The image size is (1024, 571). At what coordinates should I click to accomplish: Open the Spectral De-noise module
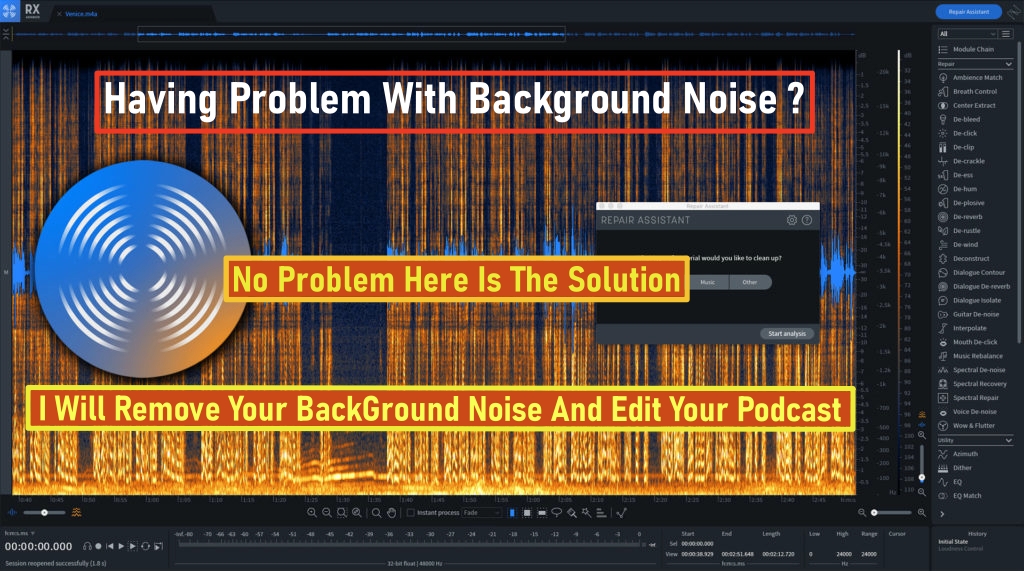972,370
